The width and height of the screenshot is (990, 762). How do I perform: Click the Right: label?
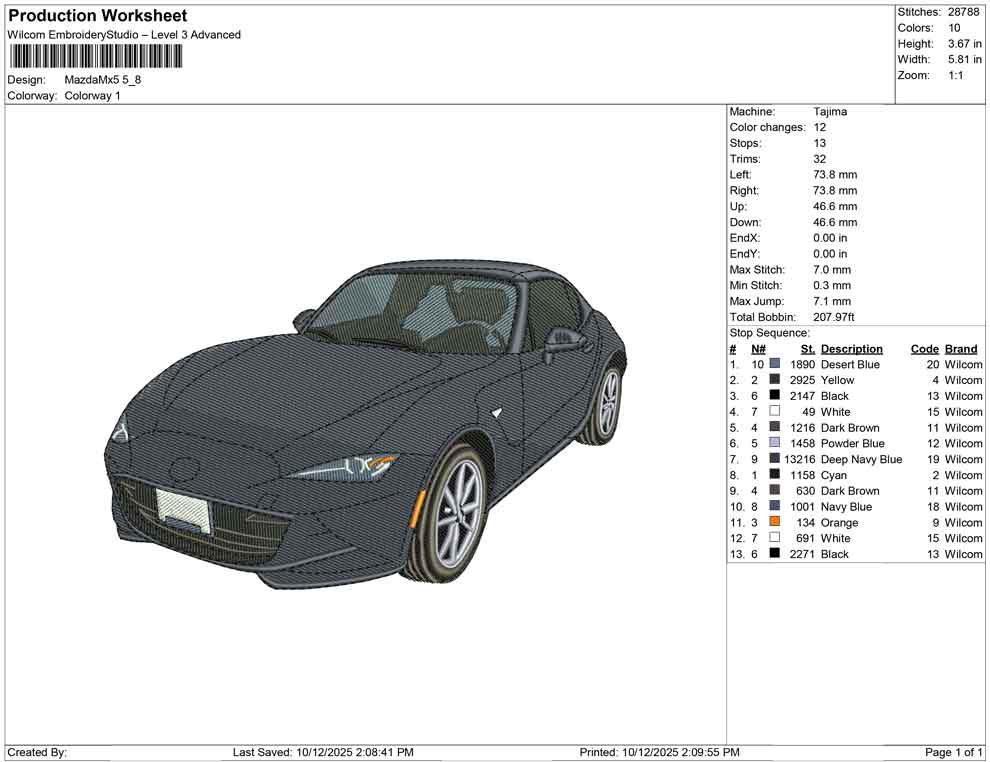(x=744, y=191)
